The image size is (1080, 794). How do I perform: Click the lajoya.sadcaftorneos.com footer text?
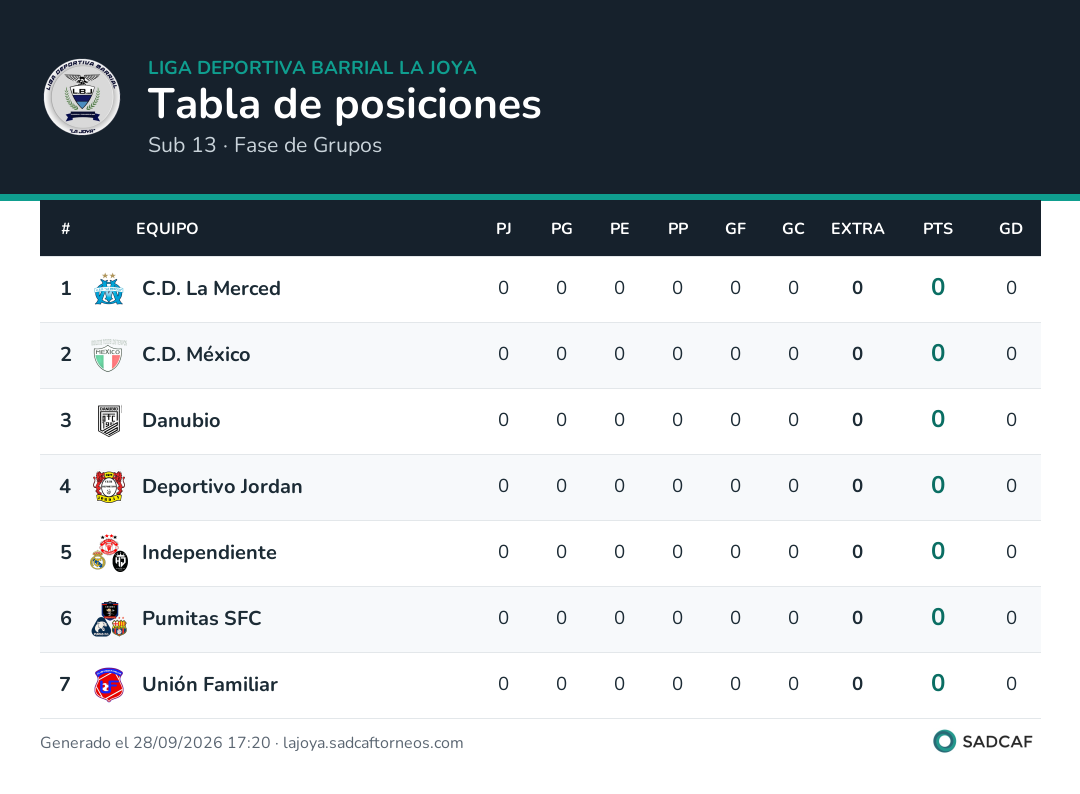click(373, 743)
